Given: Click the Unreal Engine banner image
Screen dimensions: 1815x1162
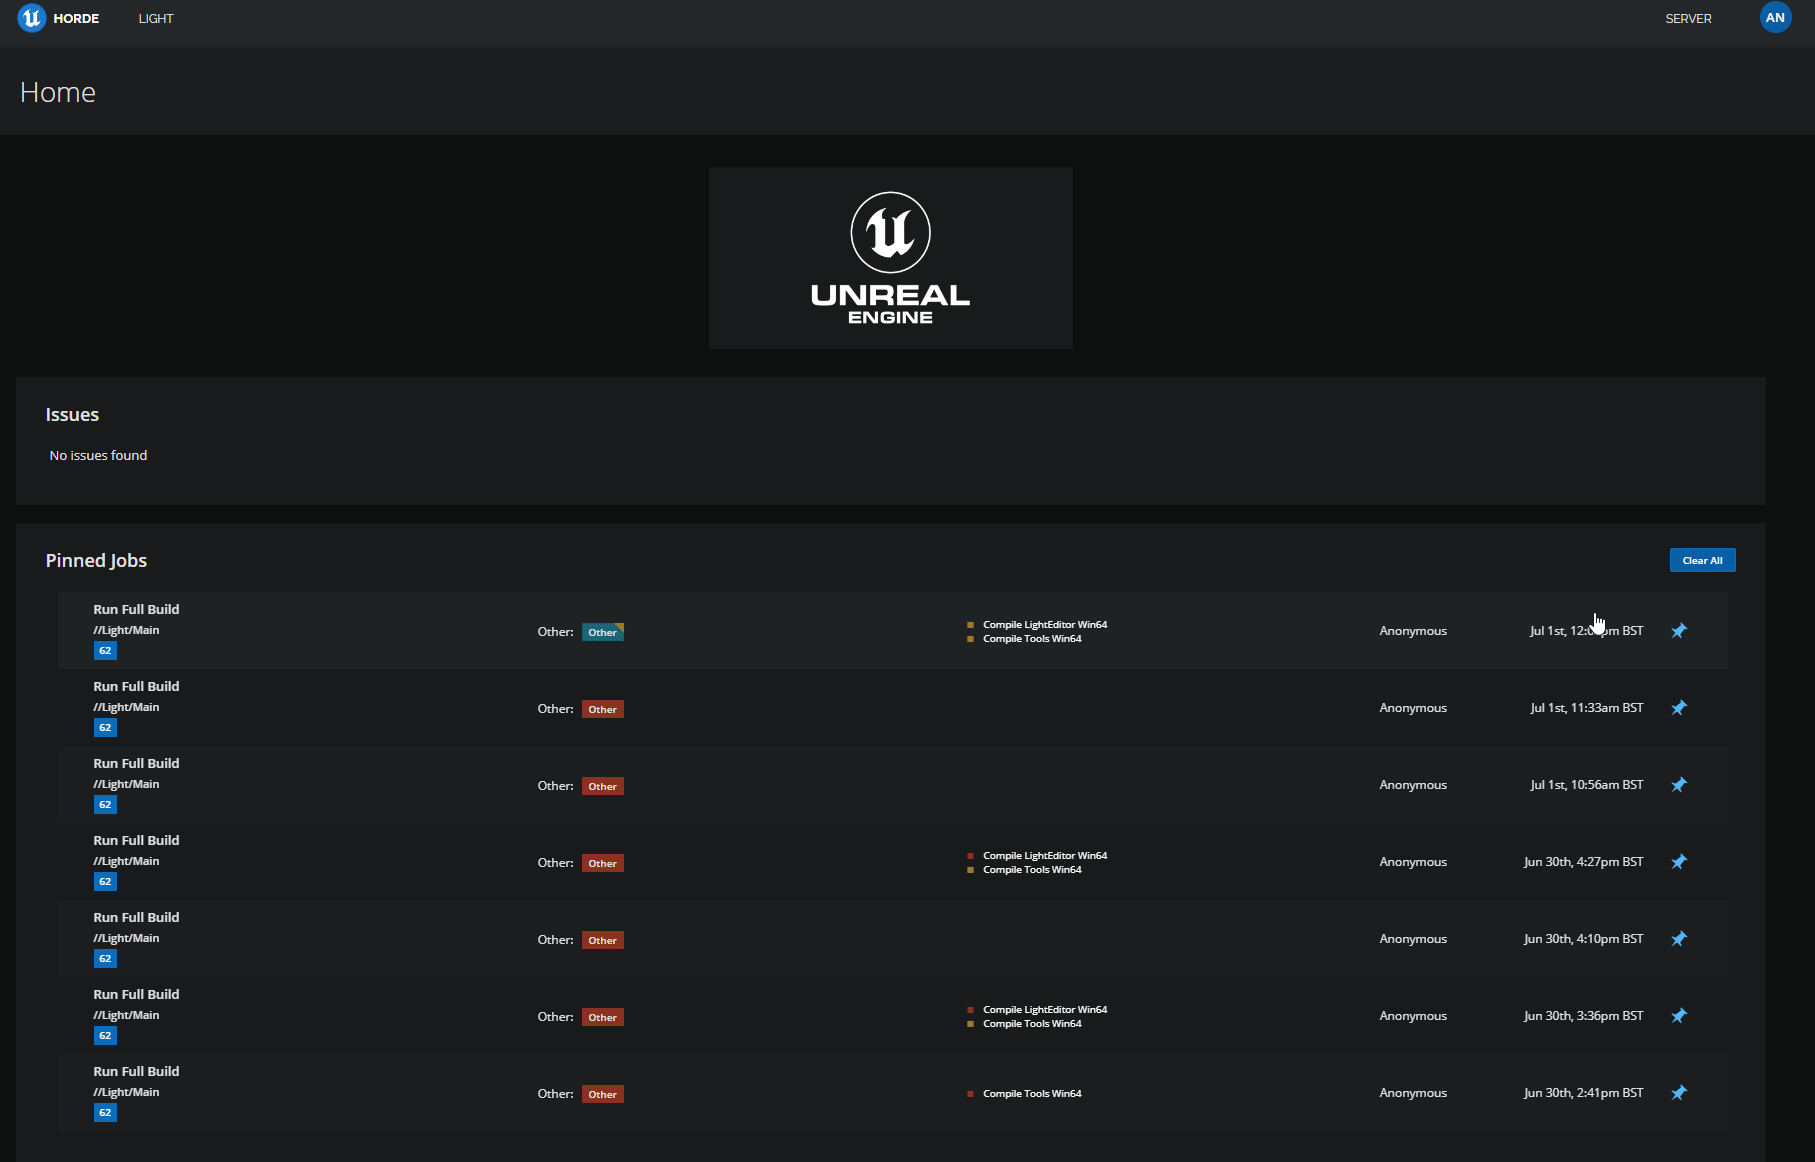Looking at the screenshot, I should (889, 257).
